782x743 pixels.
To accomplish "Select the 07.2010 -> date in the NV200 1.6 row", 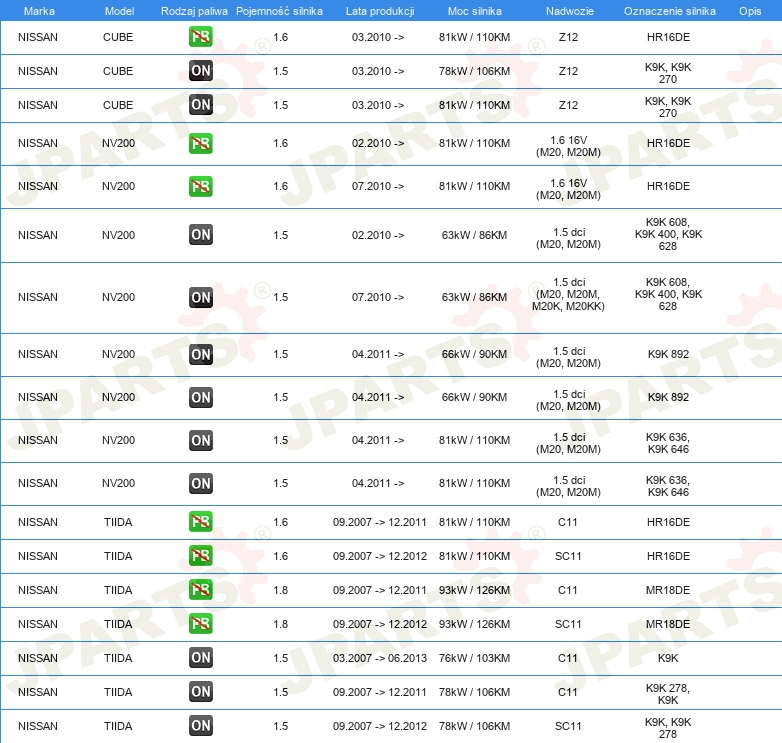I will [x=378, y=186].
